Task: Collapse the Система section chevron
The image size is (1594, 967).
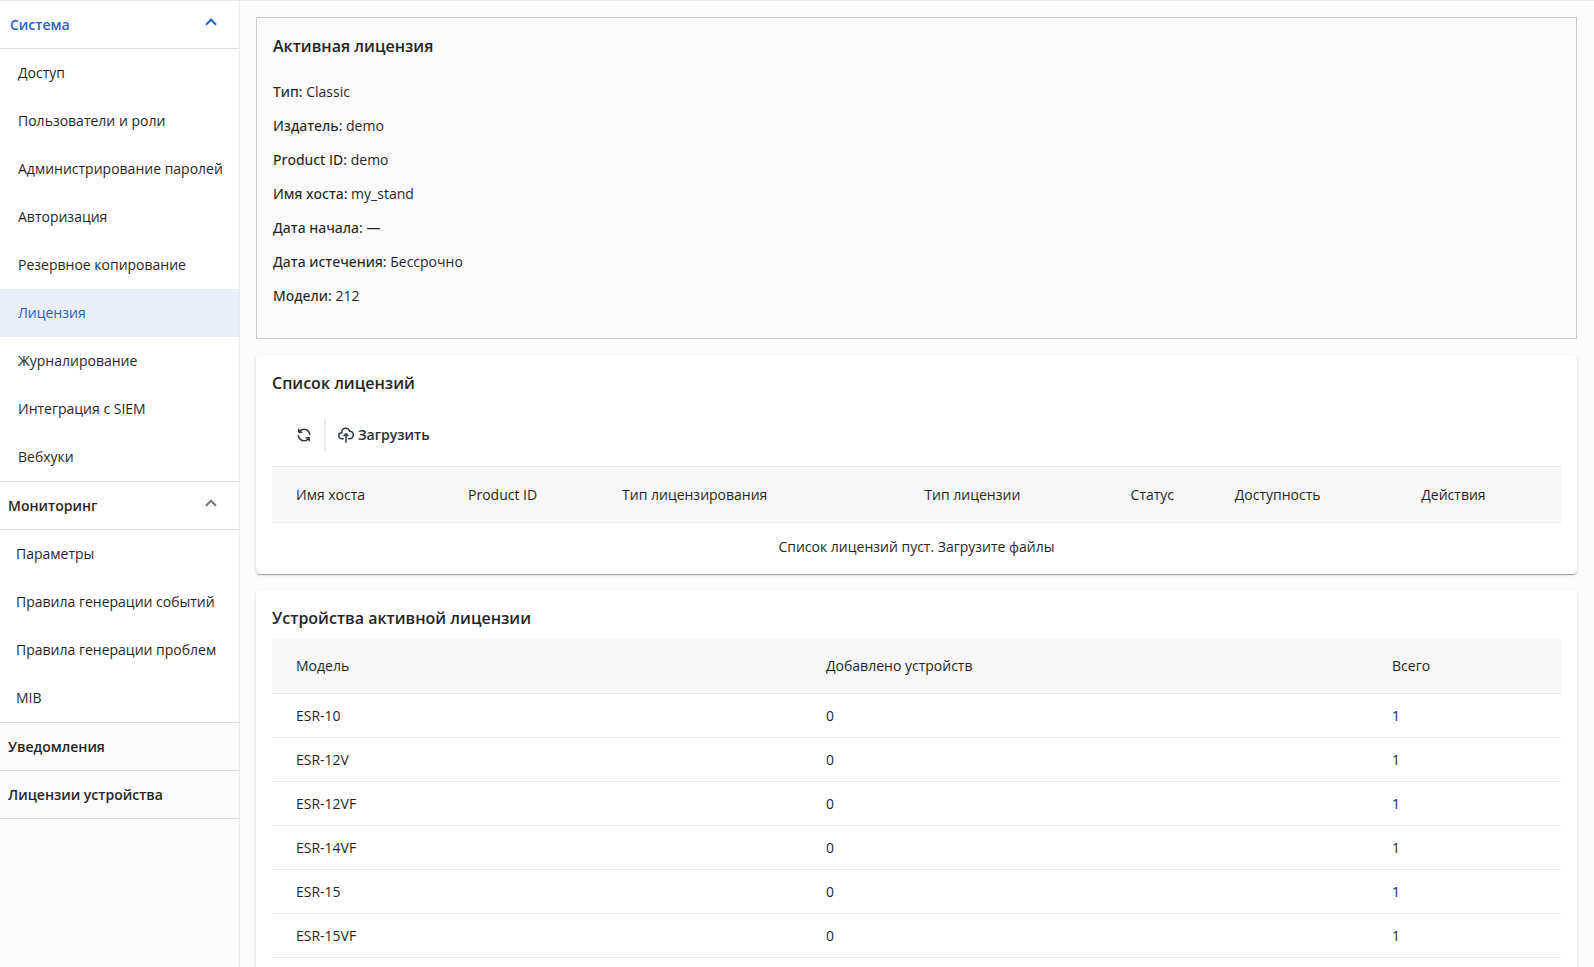Action: tap(211, 23)
